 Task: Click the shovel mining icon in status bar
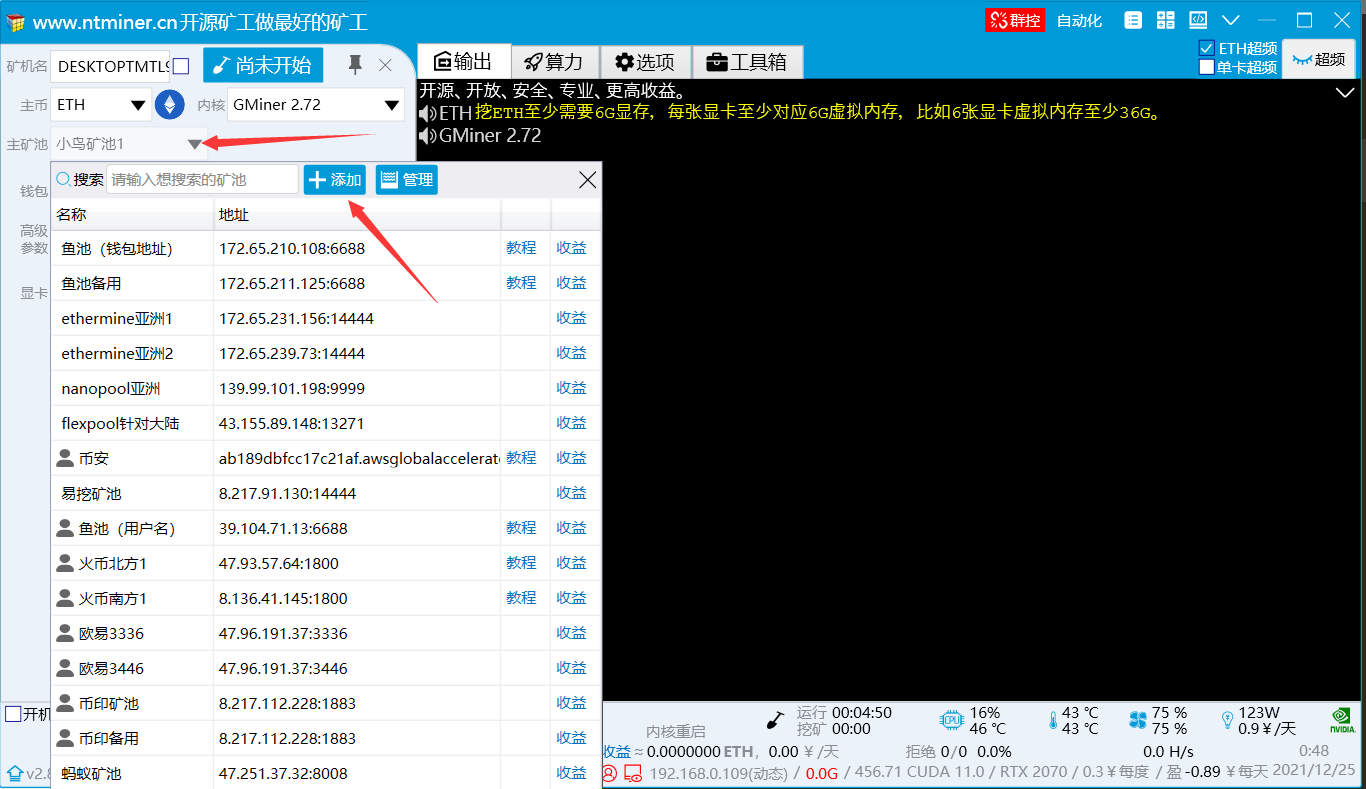[775, 720]
